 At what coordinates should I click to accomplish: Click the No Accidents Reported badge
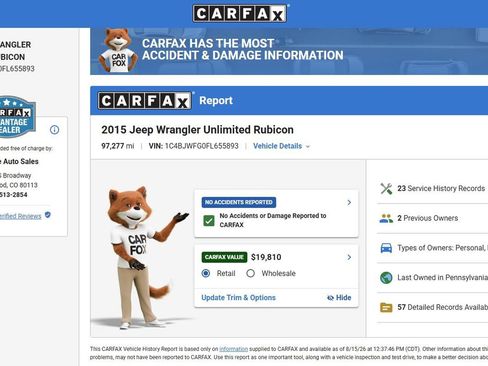point(239,202)
